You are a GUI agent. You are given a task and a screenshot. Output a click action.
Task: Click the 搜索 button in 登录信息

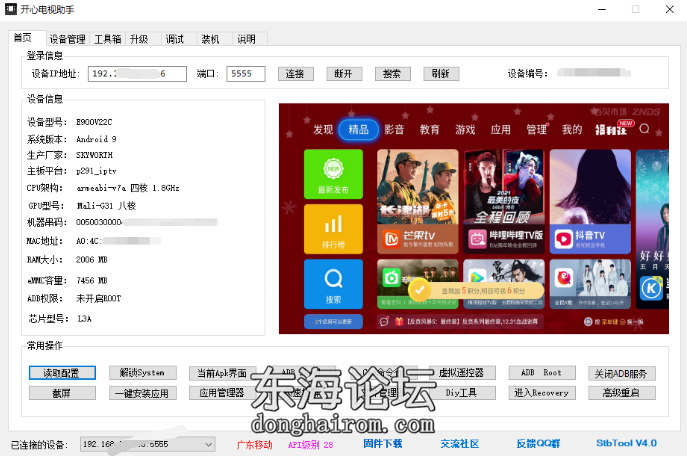point(393,74)
